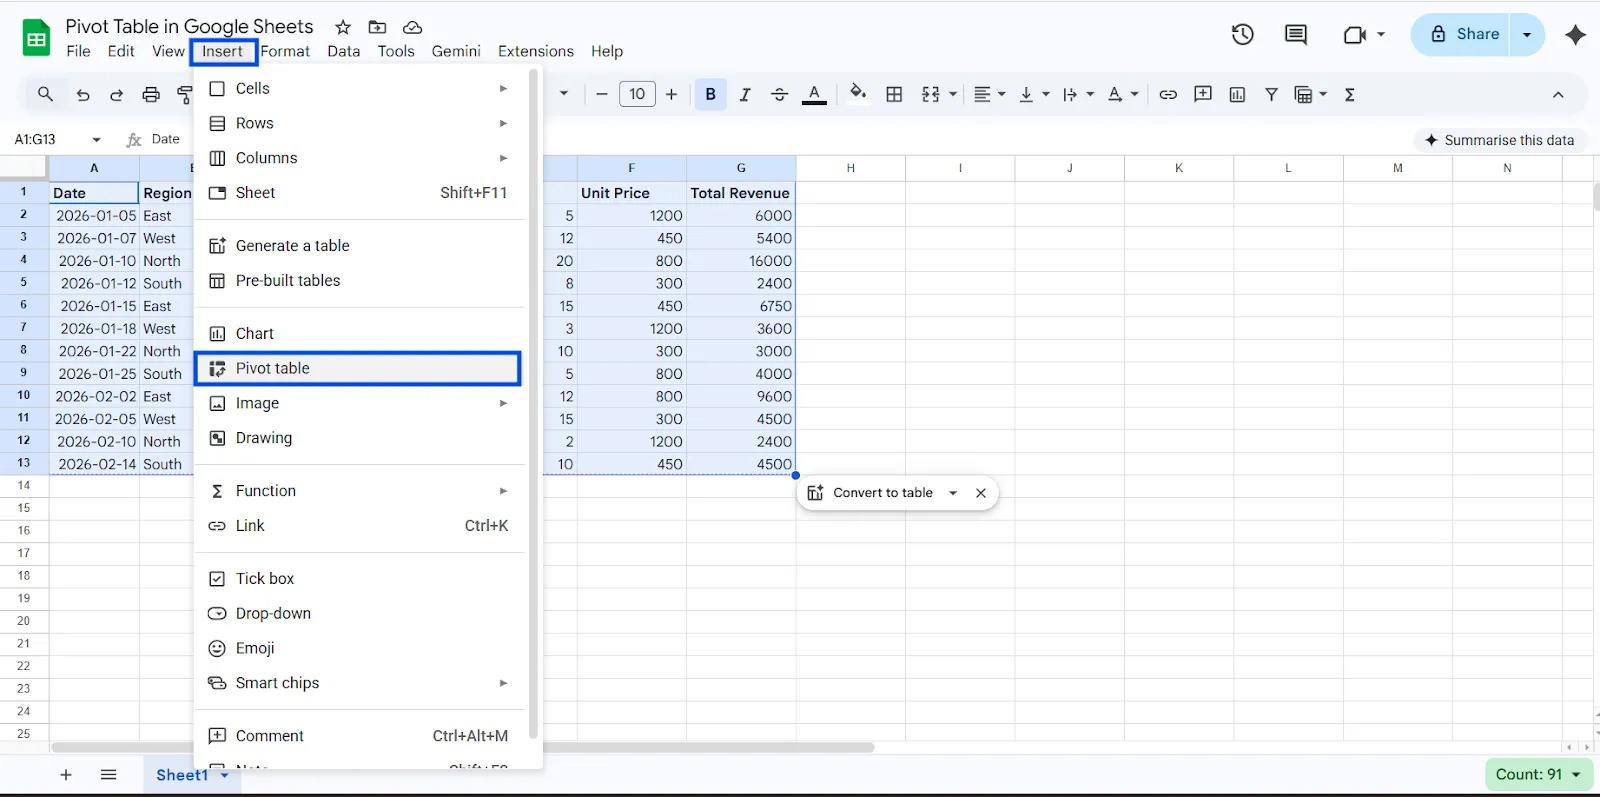
Task: Open the borders tool
Action: [894, 94]
